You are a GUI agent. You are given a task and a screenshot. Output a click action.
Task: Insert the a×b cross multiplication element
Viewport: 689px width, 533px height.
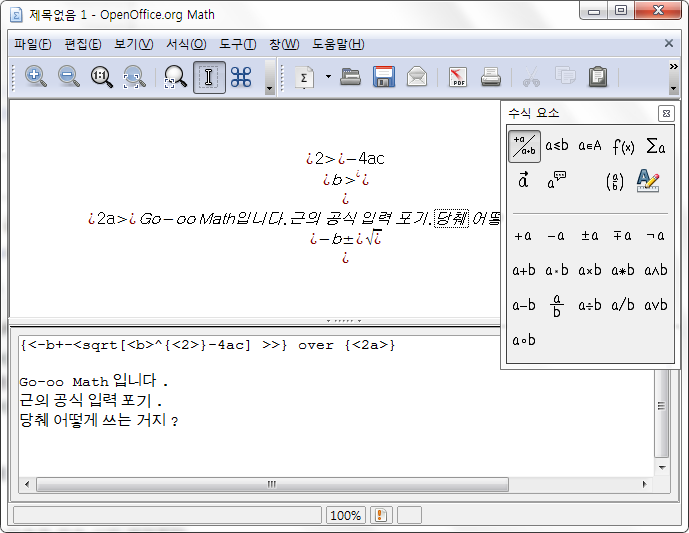pyautogui.click(x=590, y=270)
